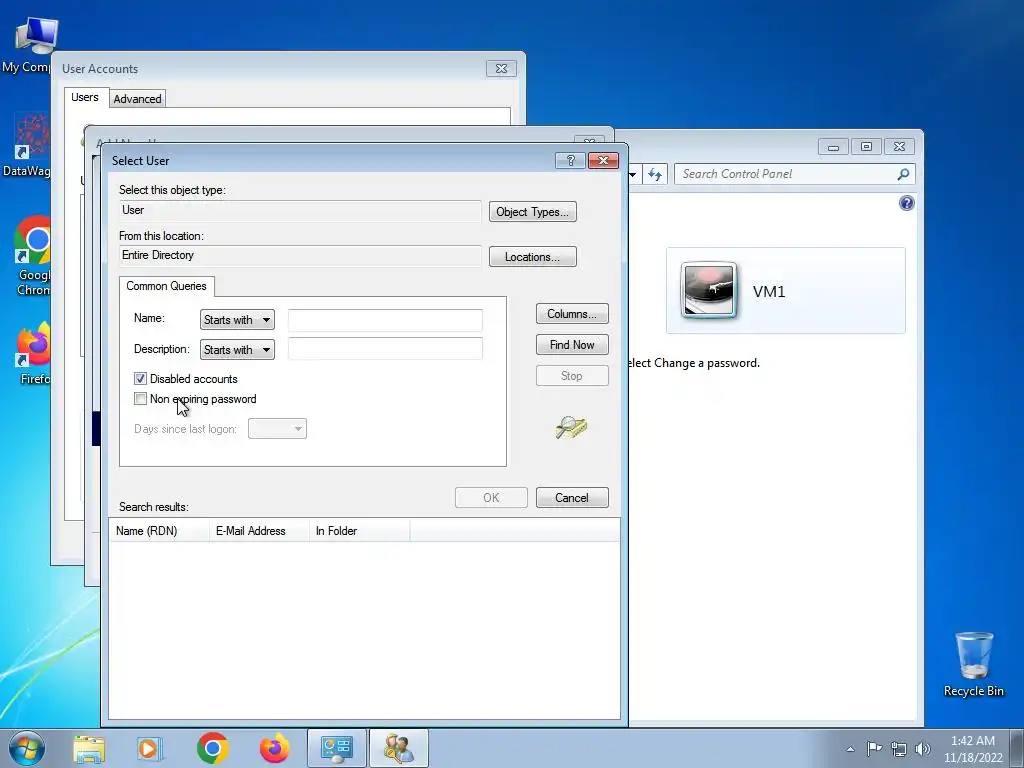This screenshot has width=1024, height=768.
Task: Click the network tray icon
Action: (899, 749)
